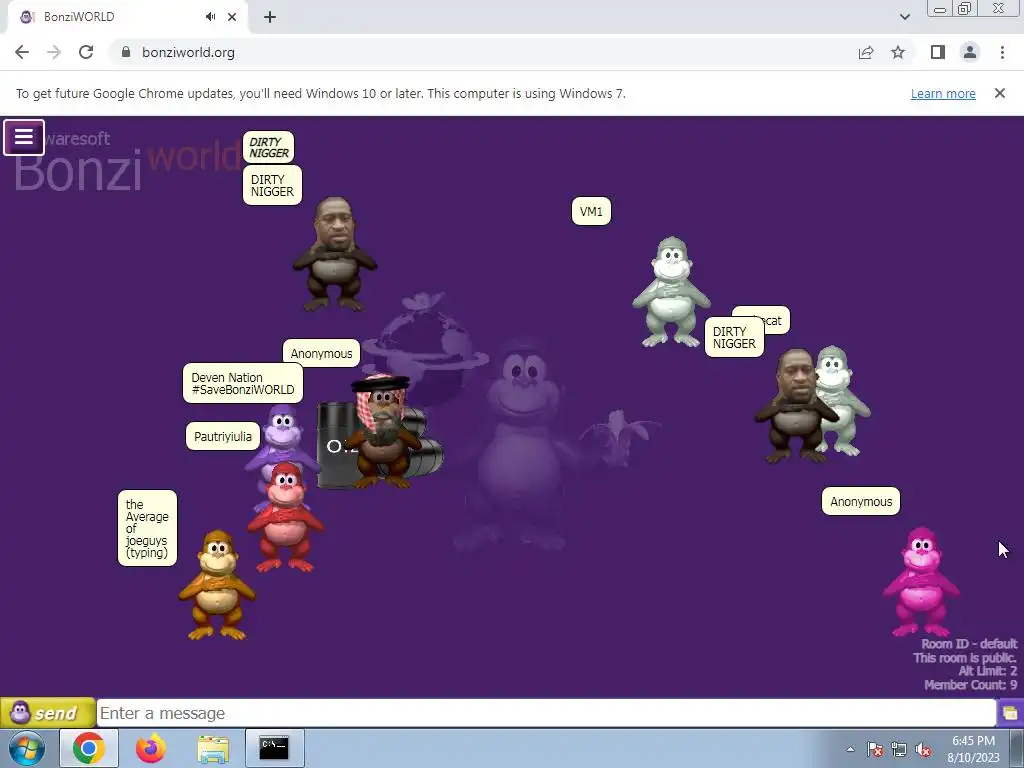
Task: Click Member Count: 9 text
Action: (970, 684)
